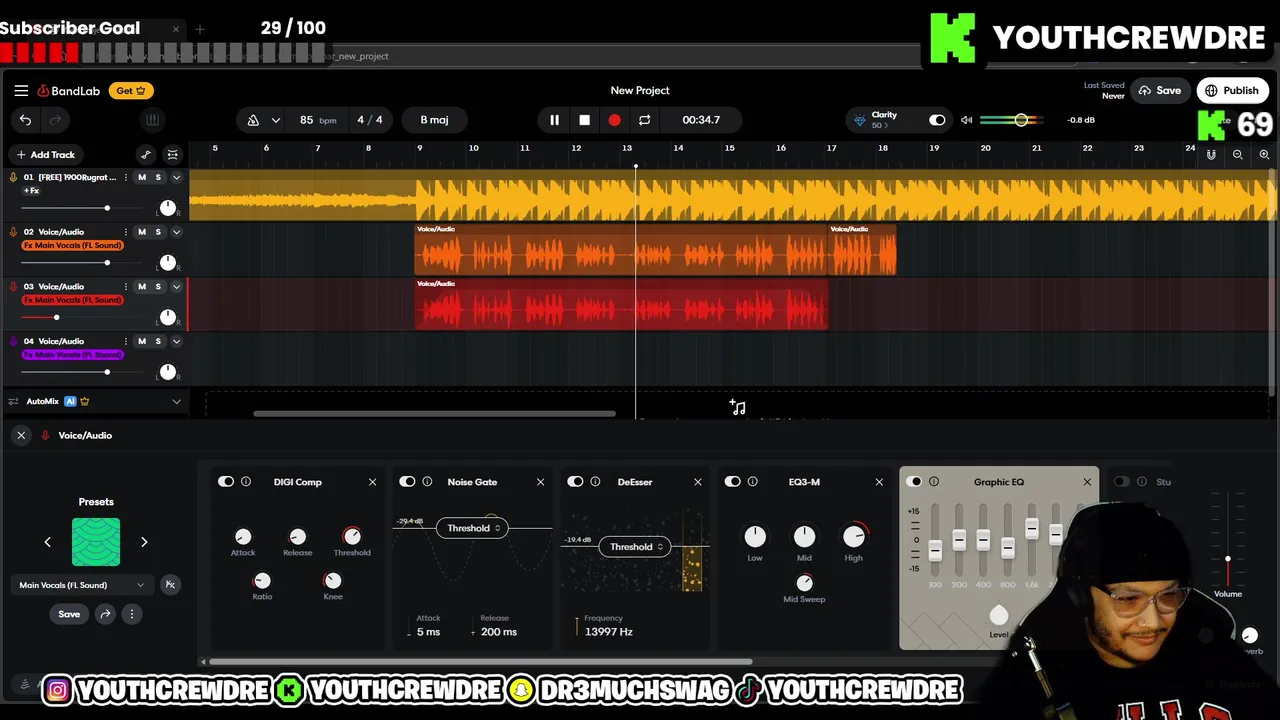The image size is (1280, 720).
Task: Start recording with the red record button
Action: pos(614,120)
